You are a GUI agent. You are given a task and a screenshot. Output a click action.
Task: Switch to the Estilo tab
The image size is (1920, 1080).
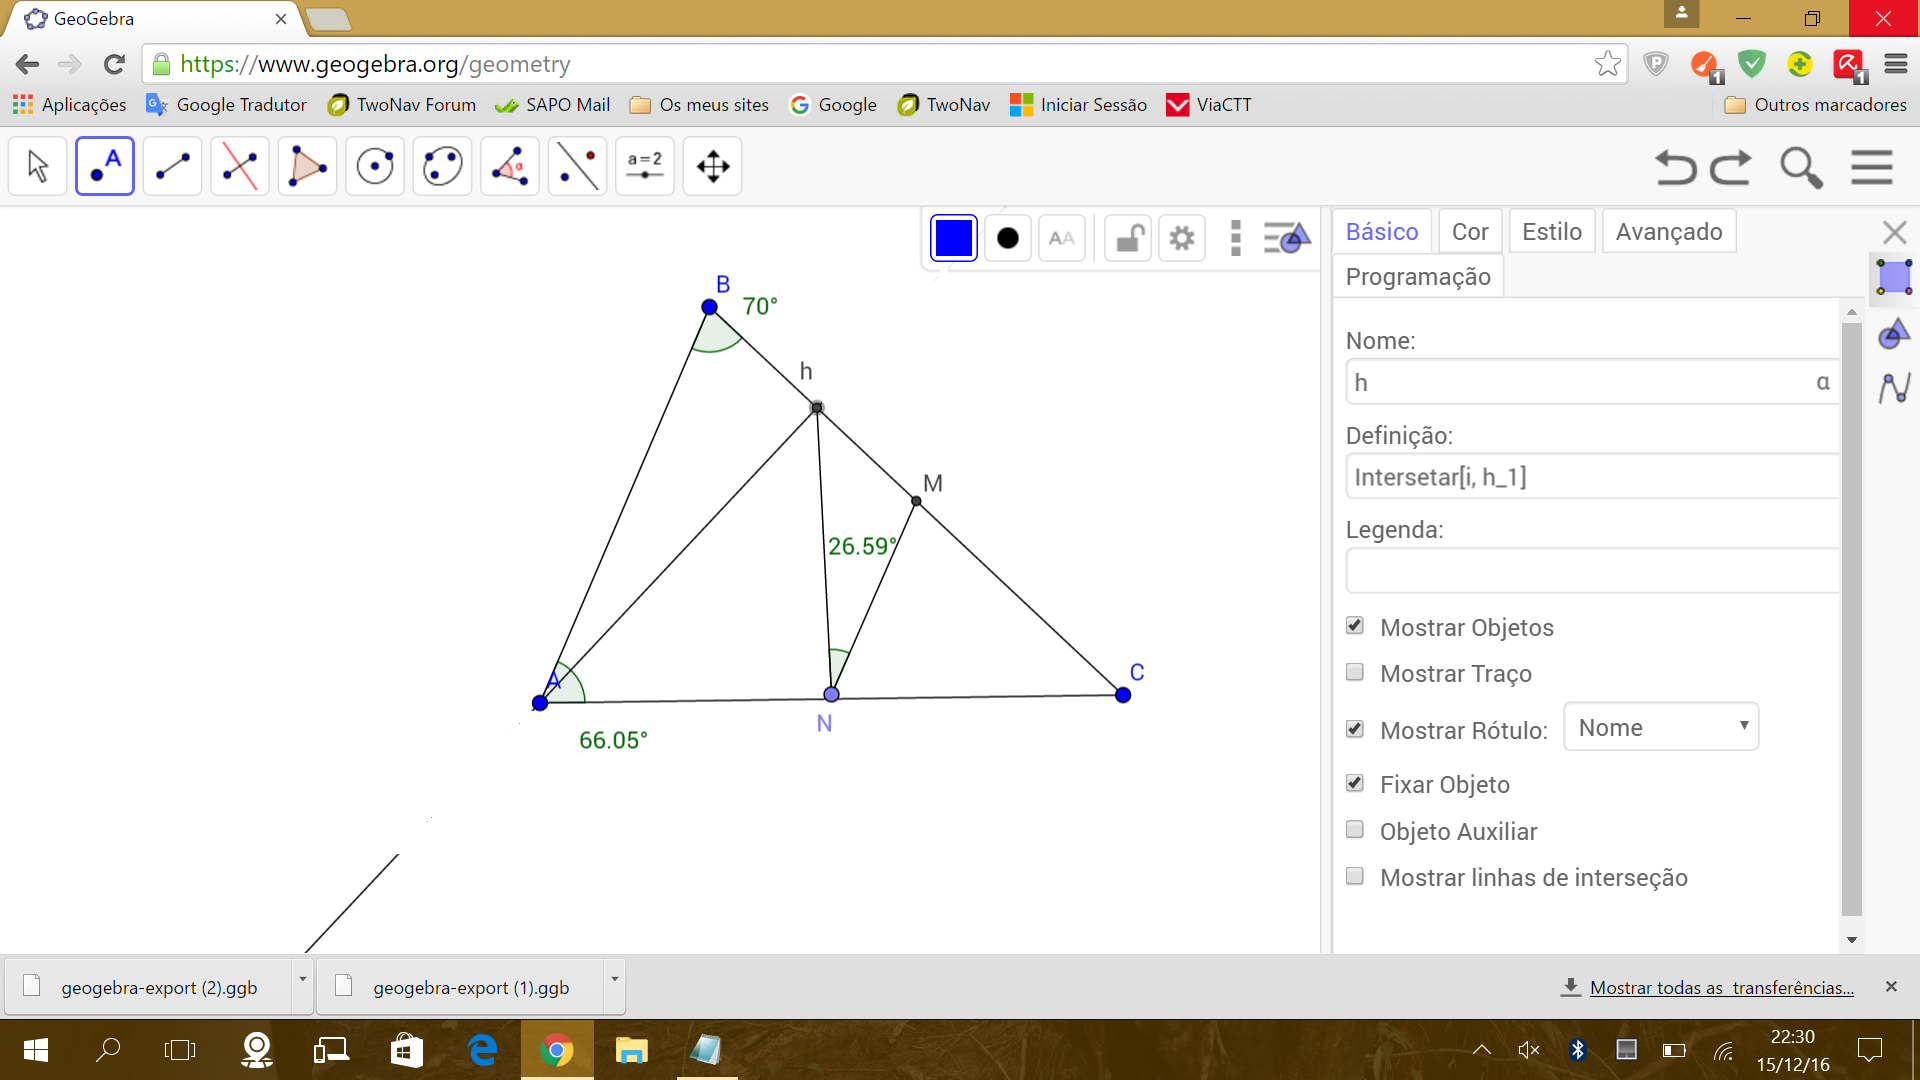tap(1552, 232)
